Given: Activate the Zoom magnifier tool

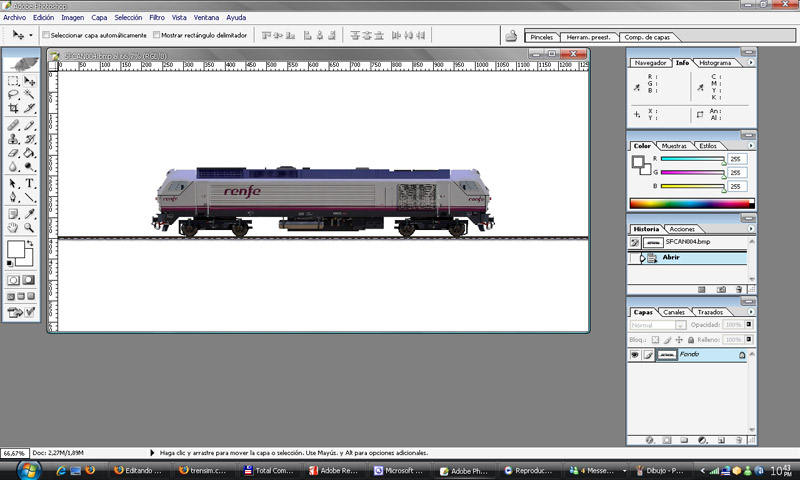Looking at the screenshot, I should tap(30, 228).
